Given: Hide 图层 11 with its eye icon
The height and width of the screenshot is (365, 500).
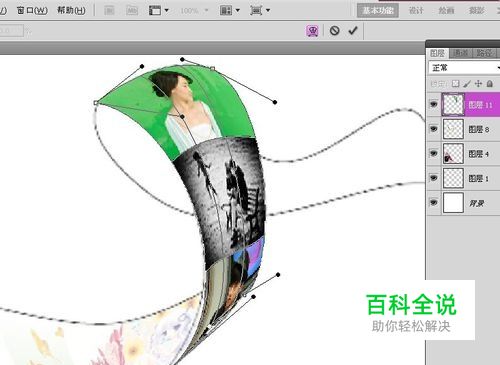Looking at the screenshot, I should 433,105.
